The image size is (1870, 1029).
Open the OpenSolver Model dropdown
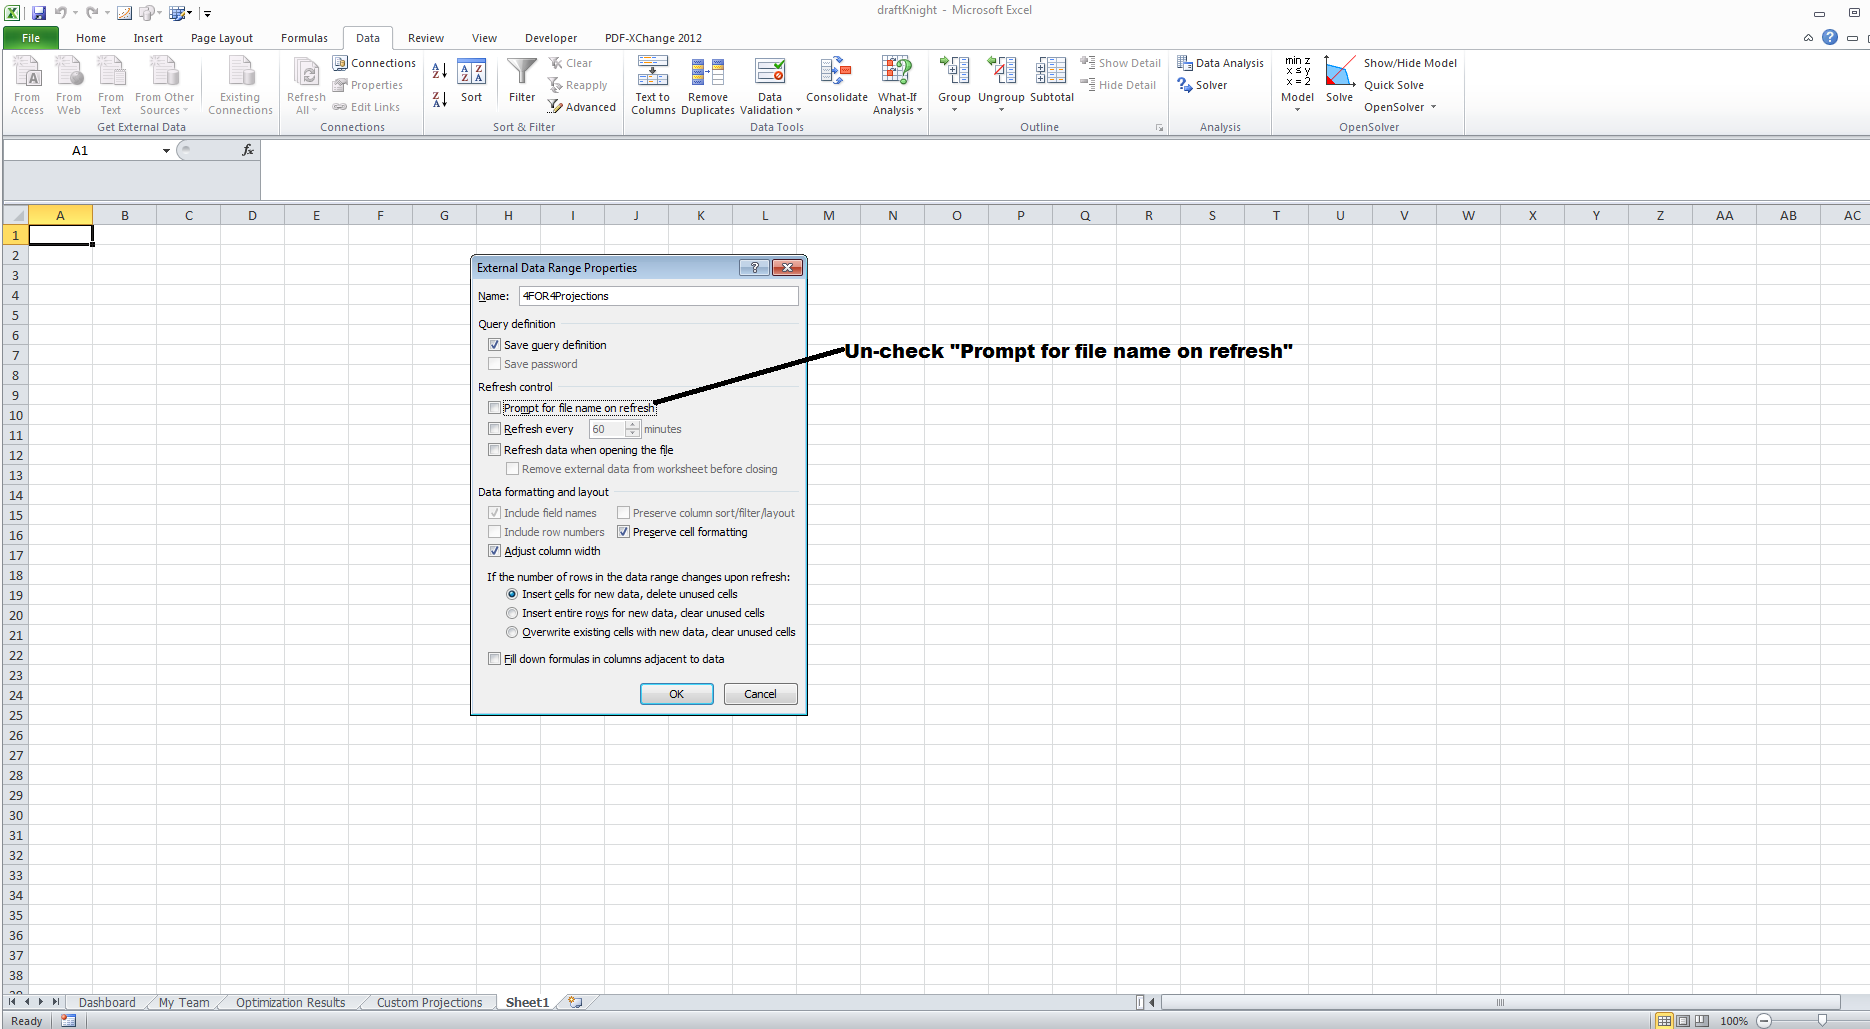pos(1297,103)
